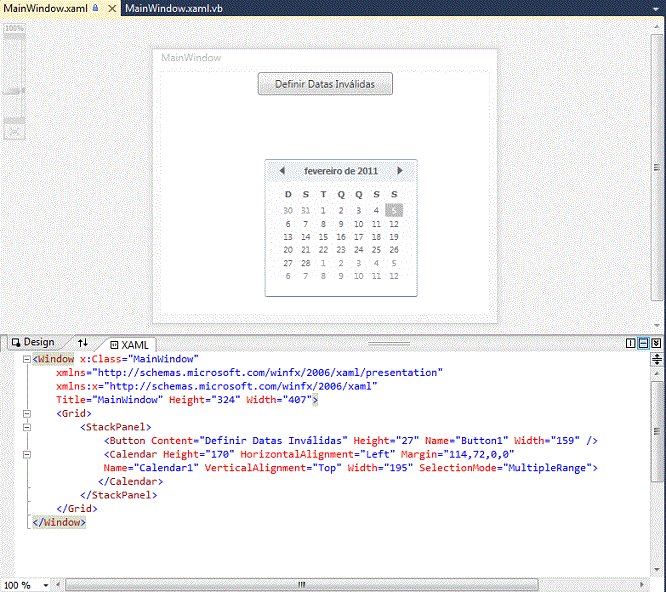The image size is (666, 592).
Task: Select day 17 in the calendar
Action: click(358, 237)
